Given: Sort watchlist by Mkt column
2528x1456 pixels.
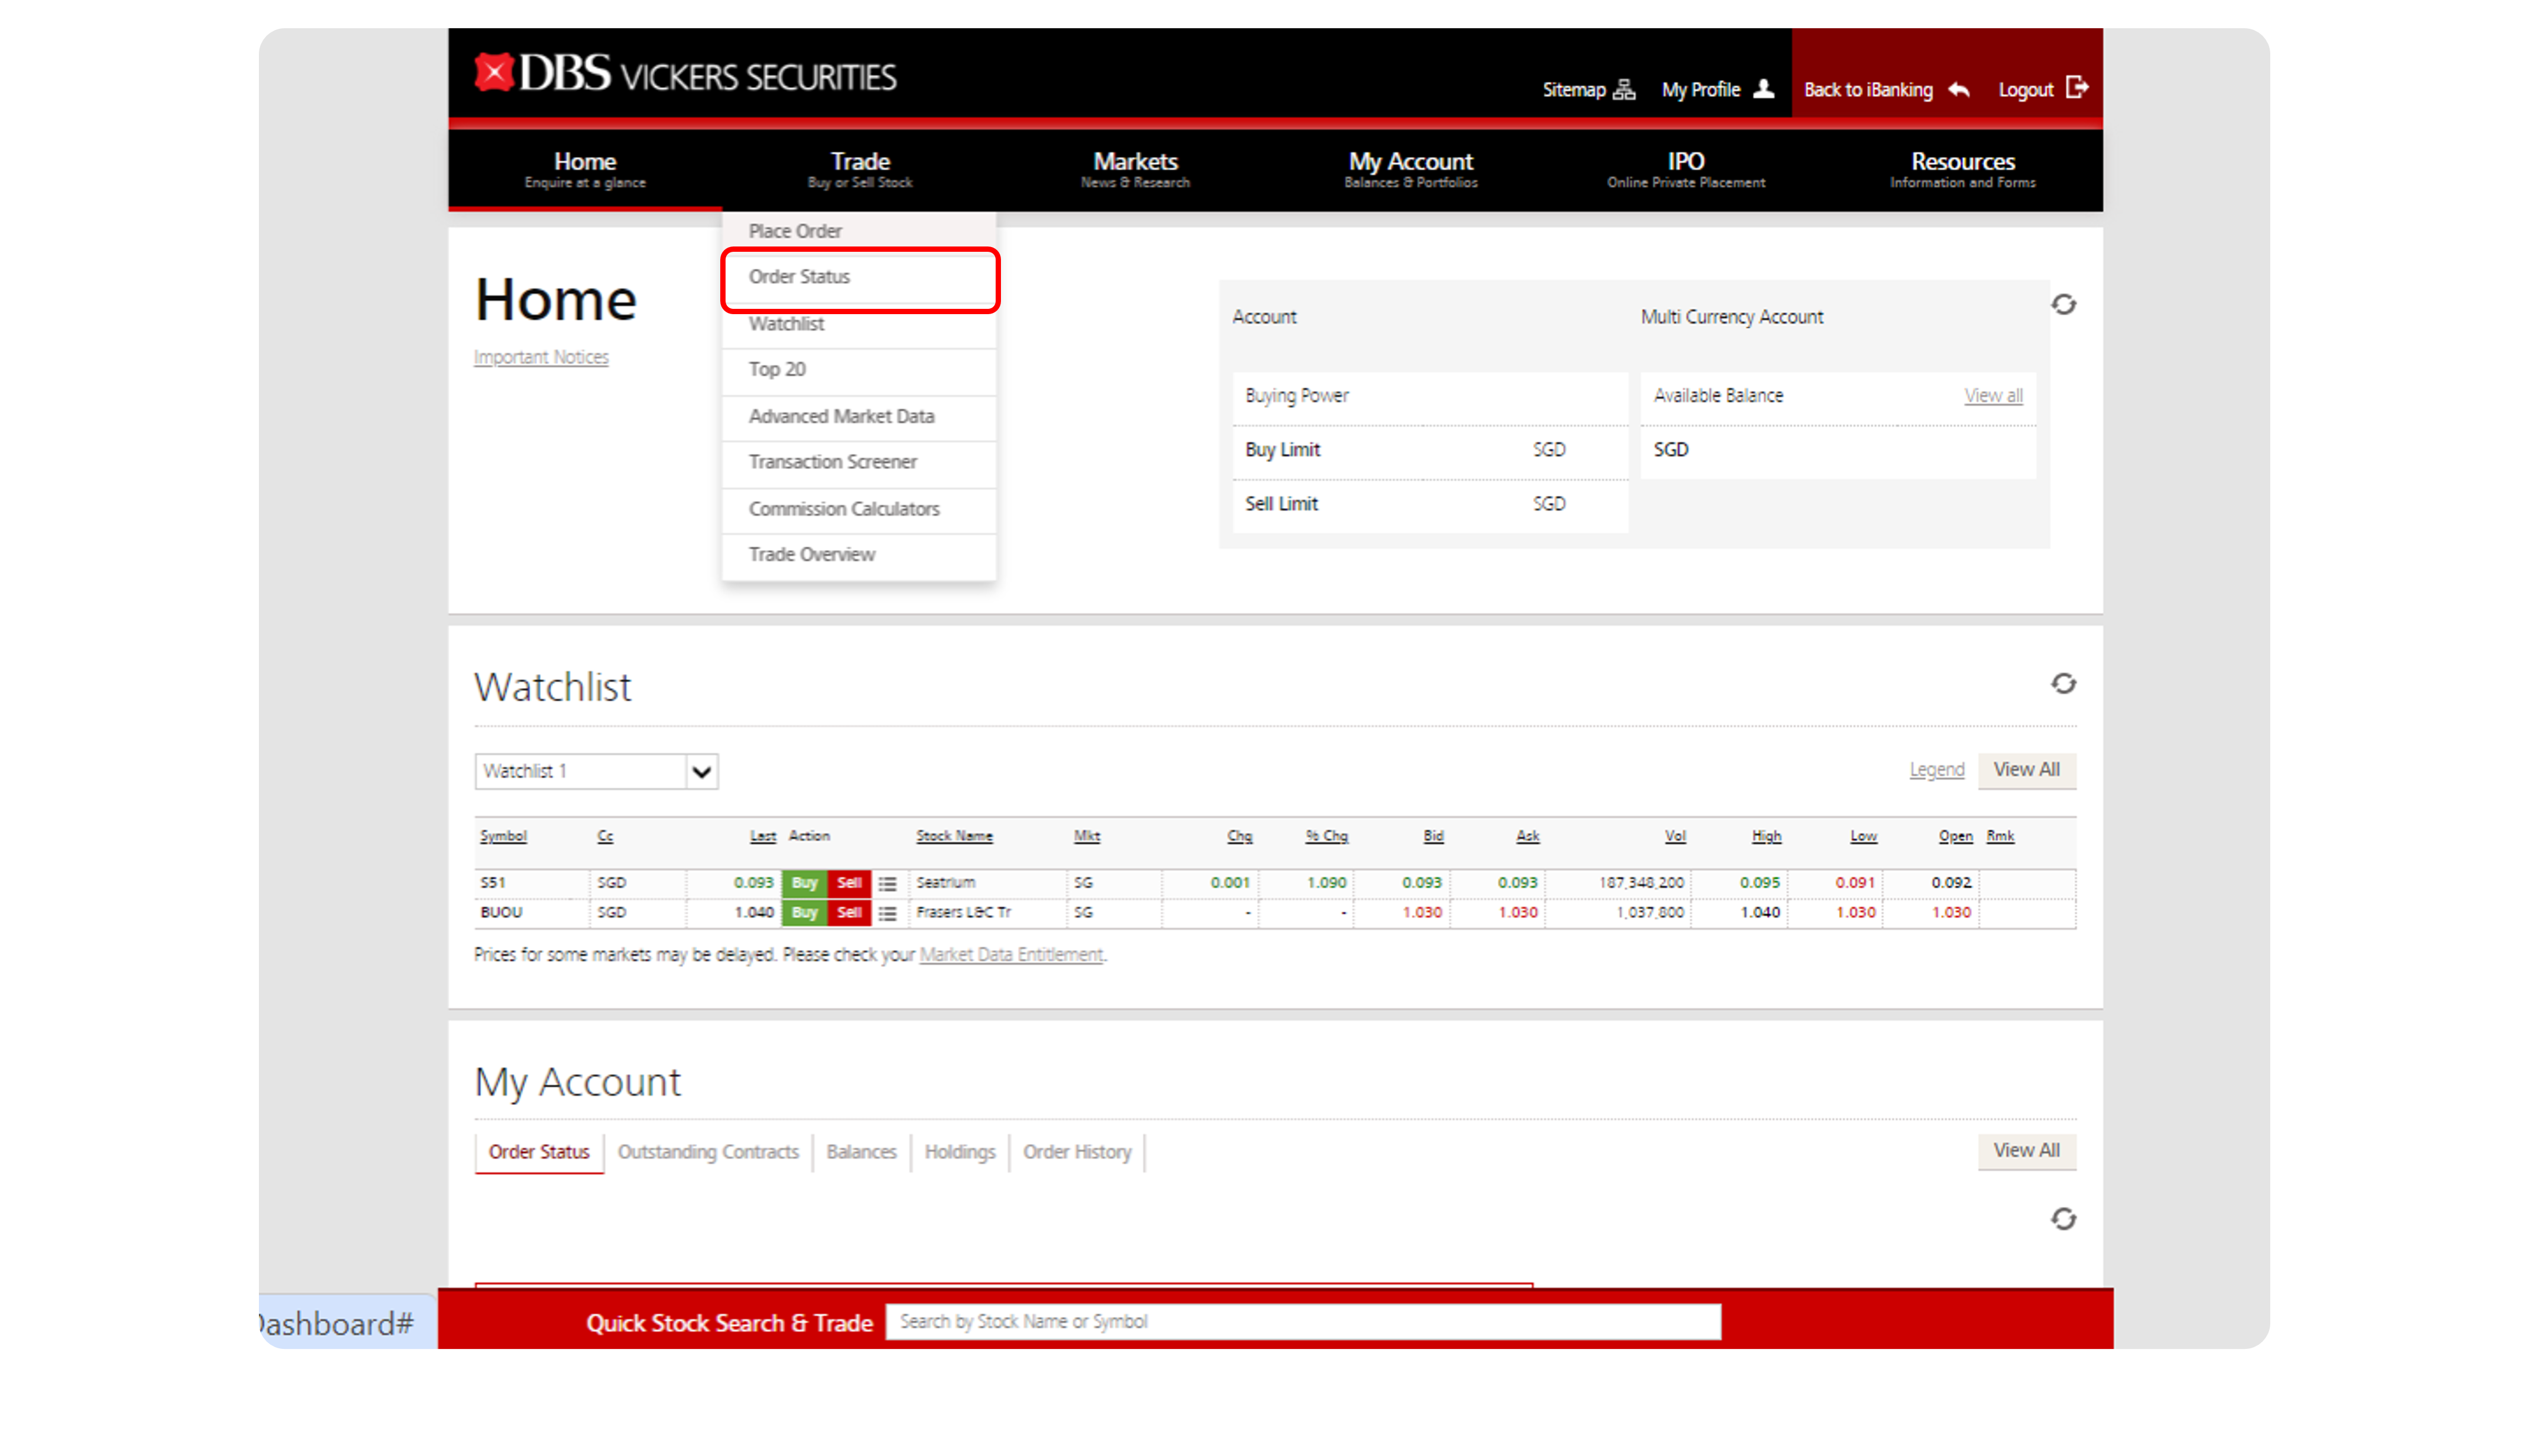Looking at the screenshot, I should tap(1087, 836).
